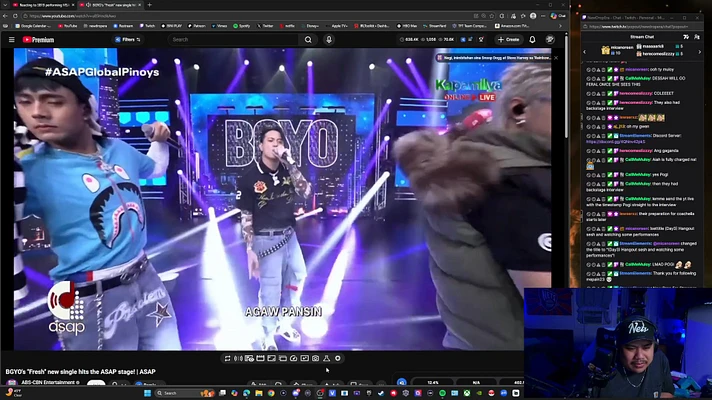The image size is (712, 400).
Task: Advance gifter leaderboard with right arrow
Action: 699,51
